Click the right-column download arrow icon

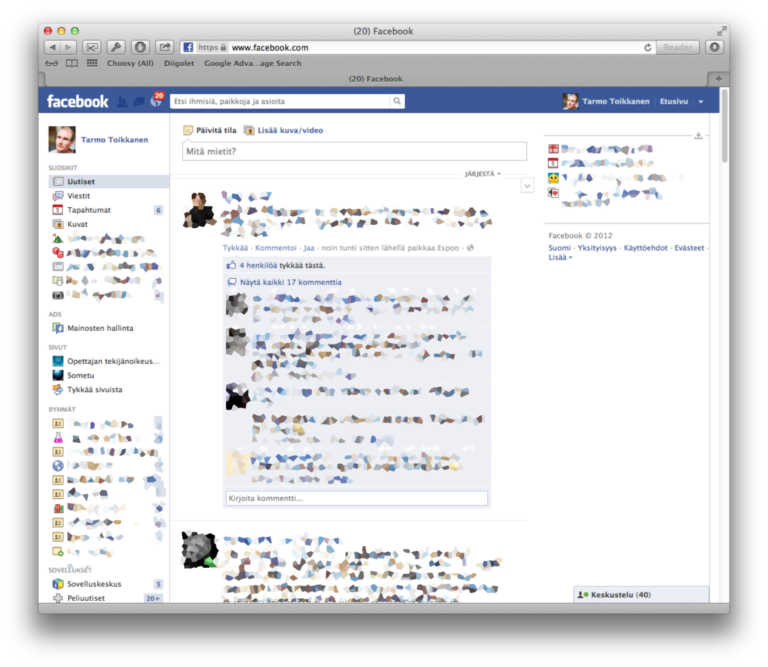point(698,136)
